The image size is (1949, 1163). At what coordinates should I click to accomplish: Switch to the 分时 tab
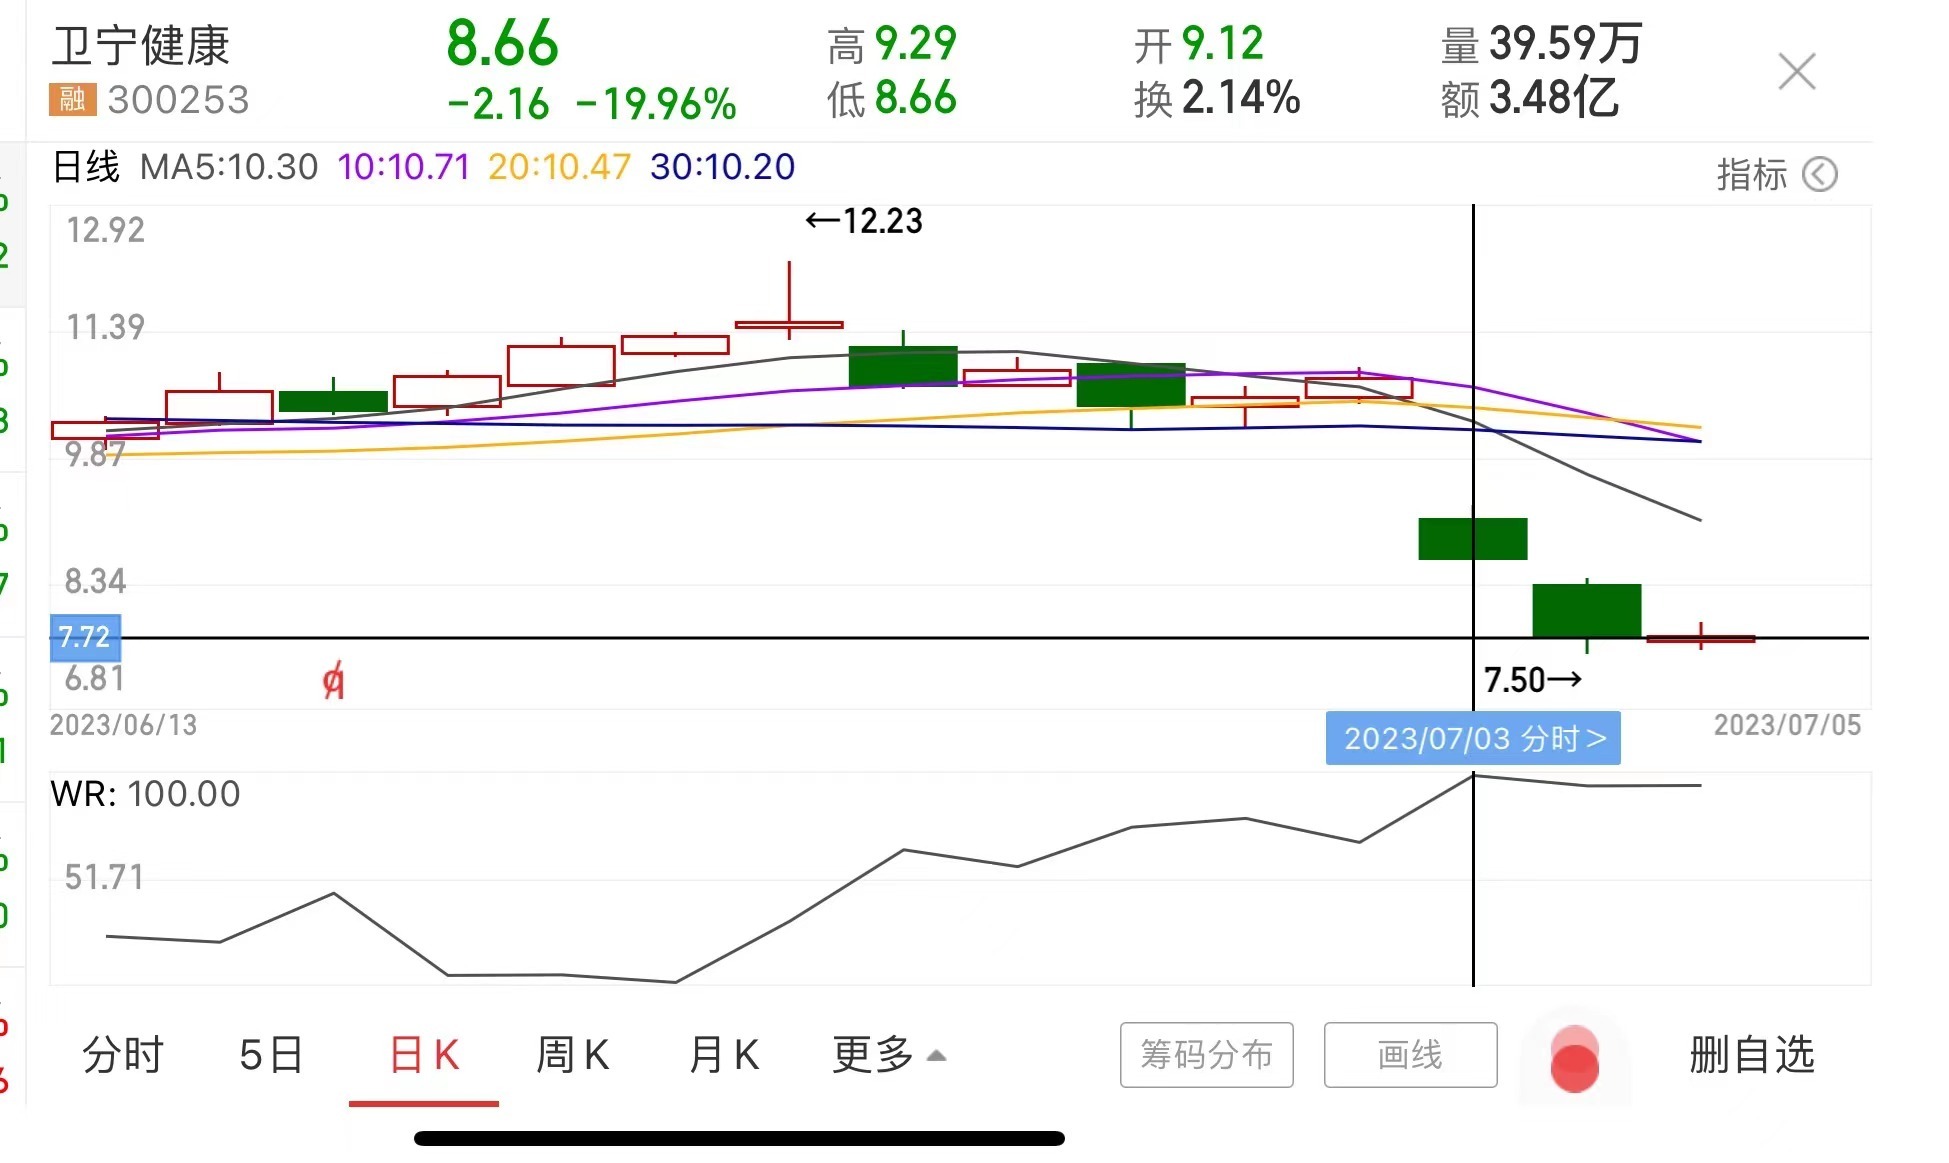(x=122, y=1055)
